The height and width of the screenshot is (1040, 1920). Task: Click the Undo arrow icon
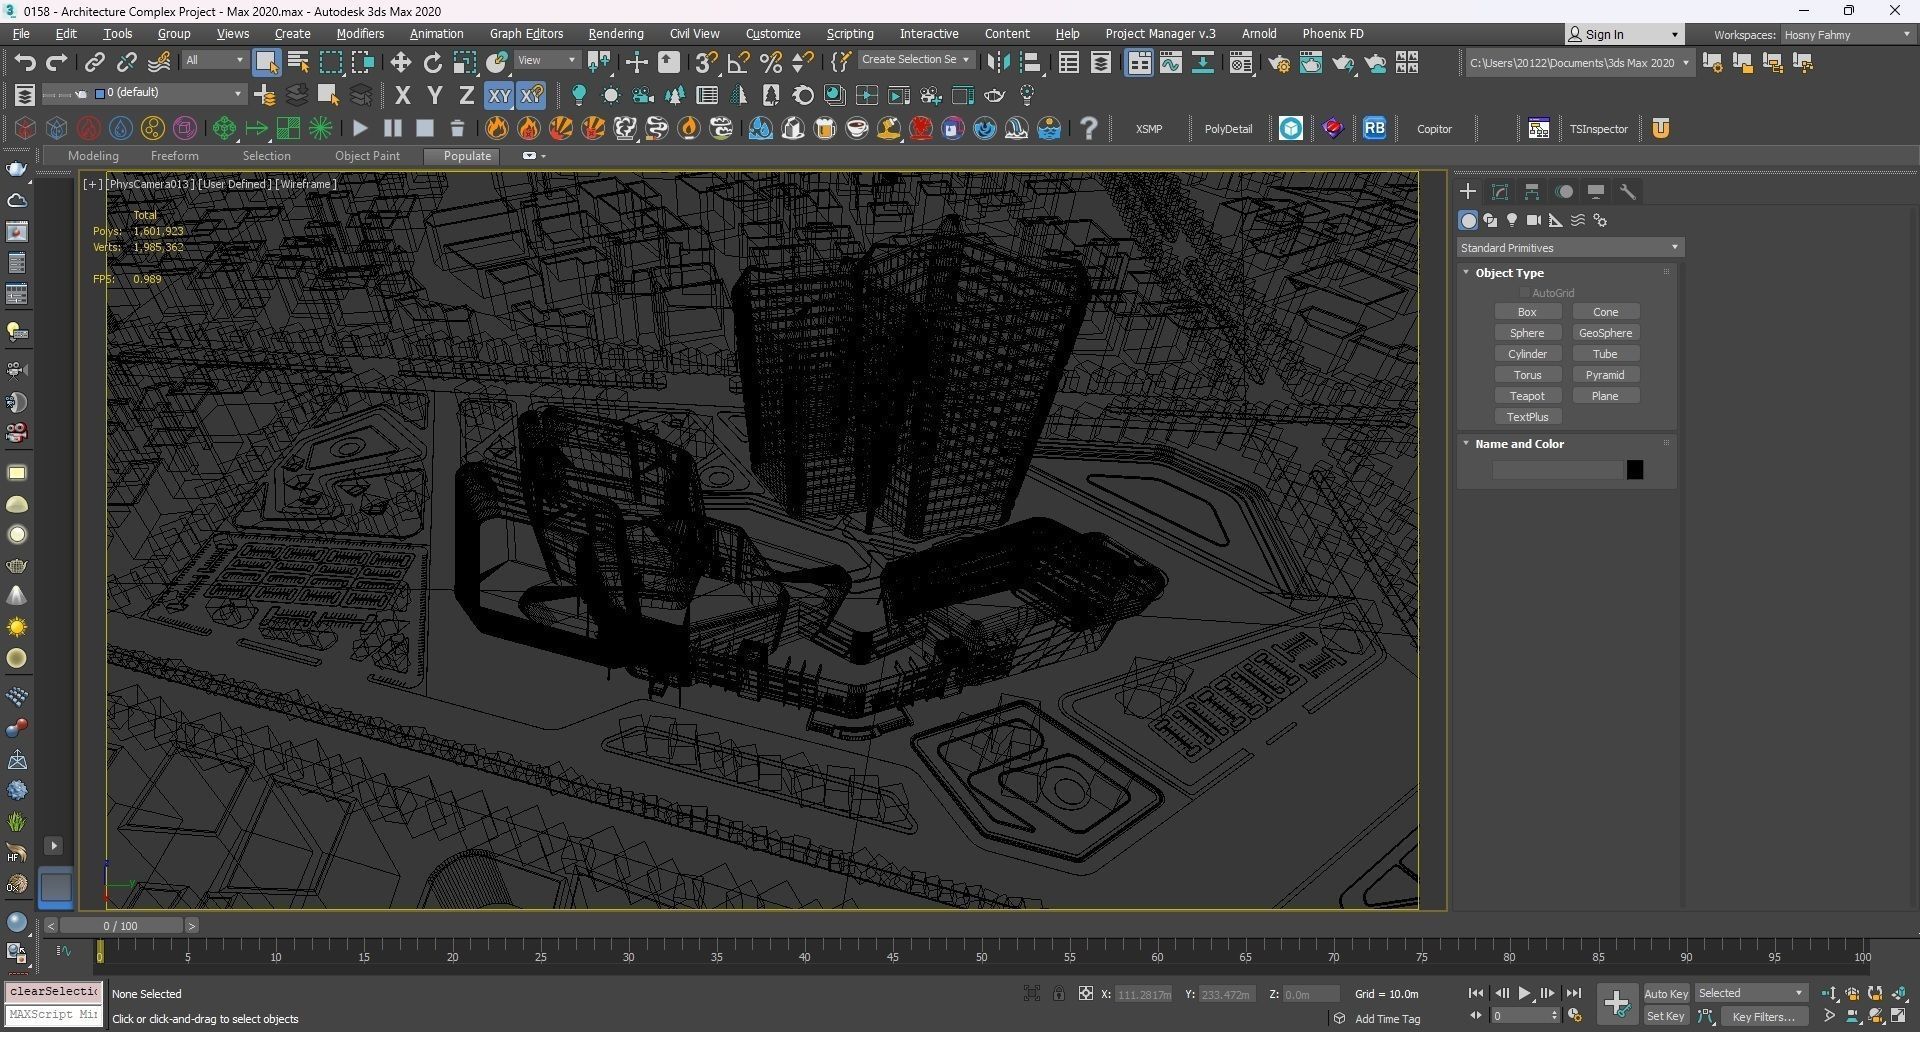24,63
